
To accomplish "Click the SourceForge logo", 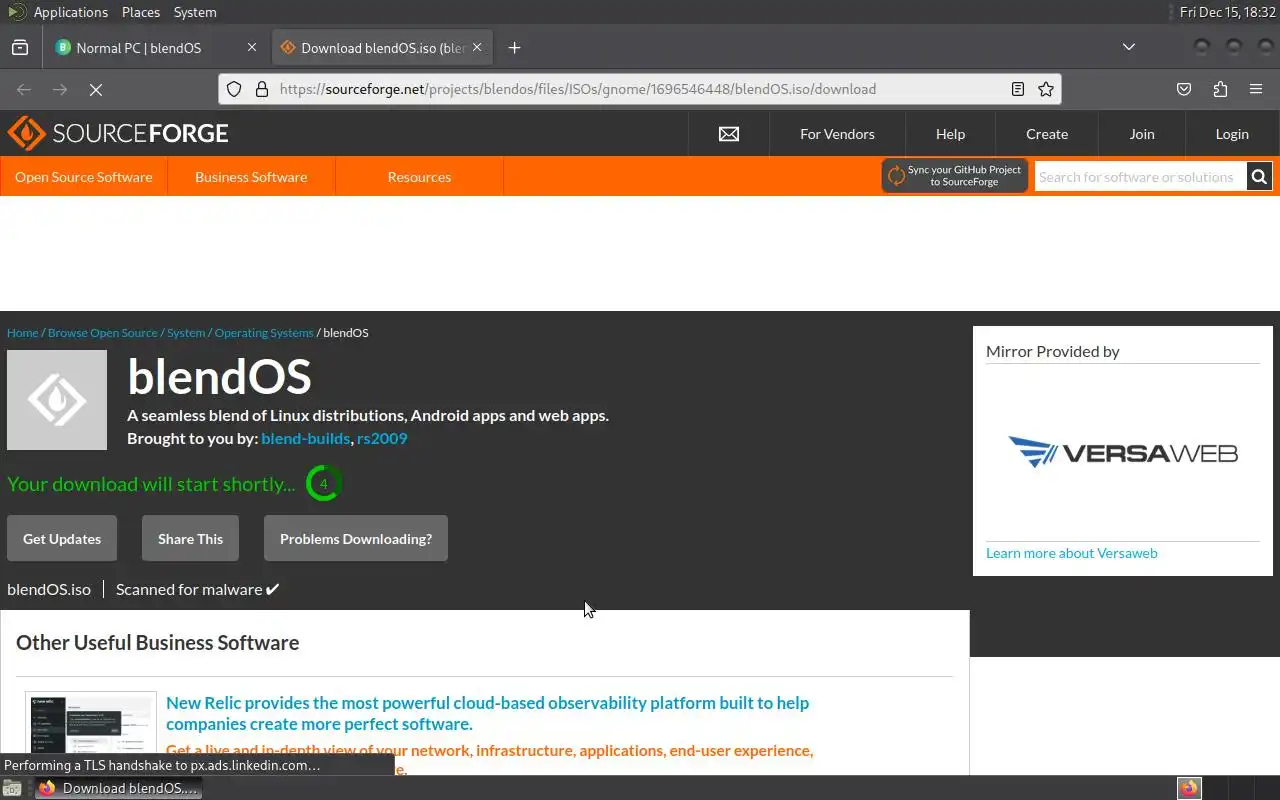I will pyautogui.click(x=118, y=133).
